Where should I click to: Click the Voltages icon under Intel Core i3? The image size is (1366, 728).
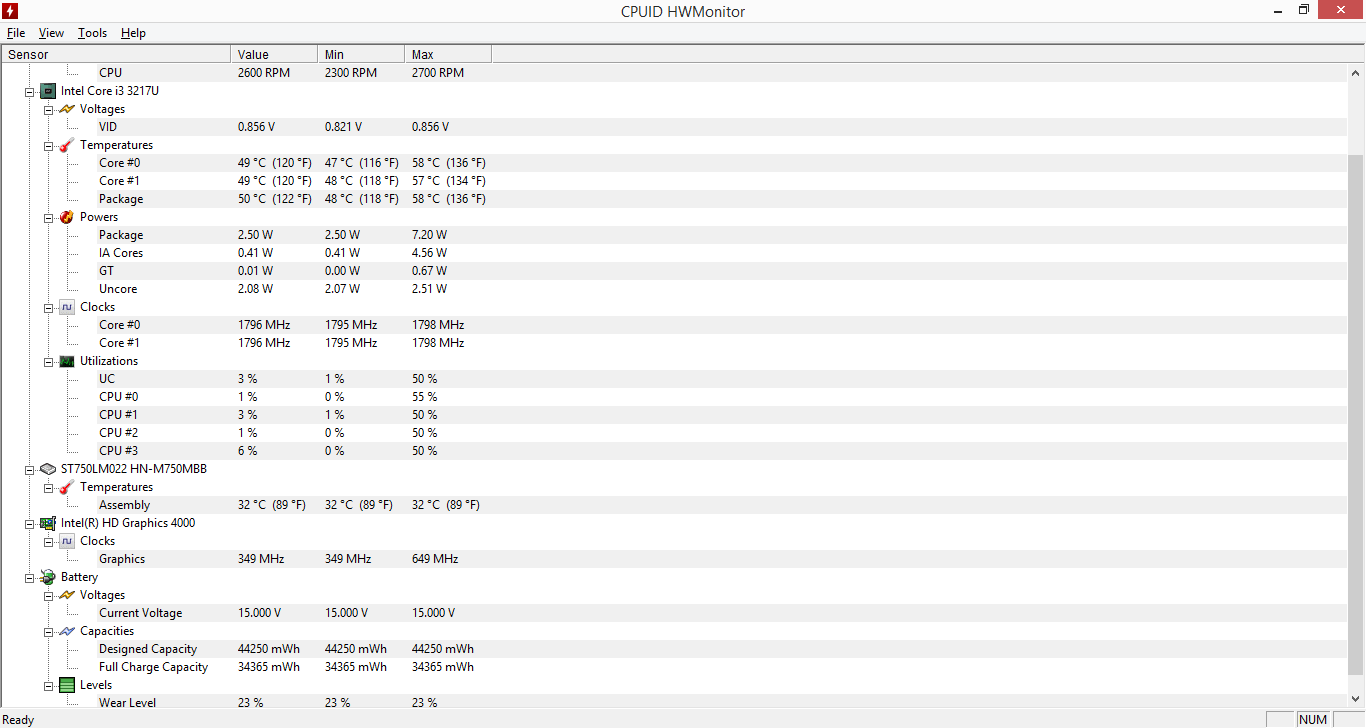point(67,109)
